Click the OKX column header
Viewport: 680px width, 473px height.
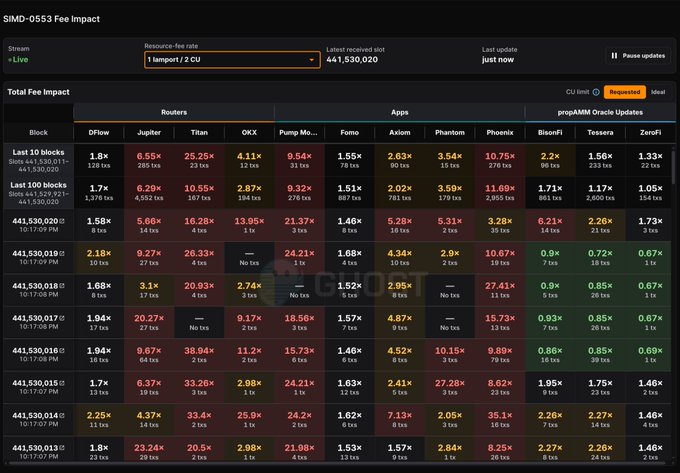249,133
